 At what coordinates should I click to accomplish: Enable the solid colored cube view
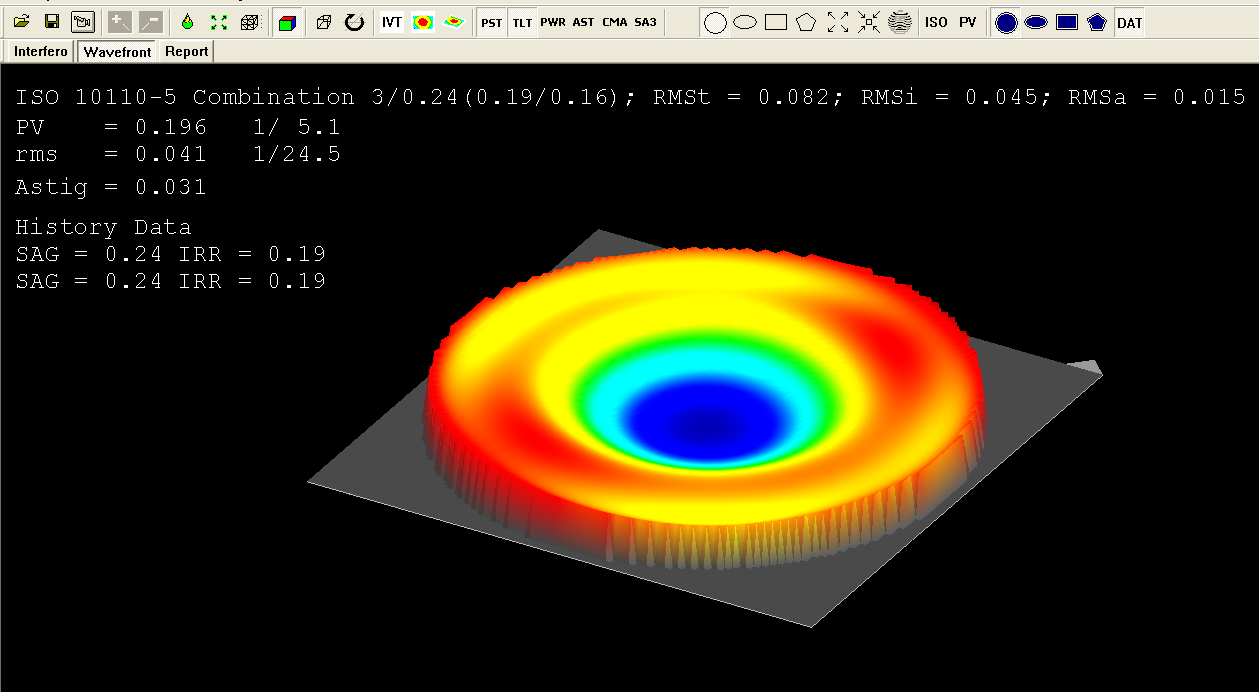(287, 22)
